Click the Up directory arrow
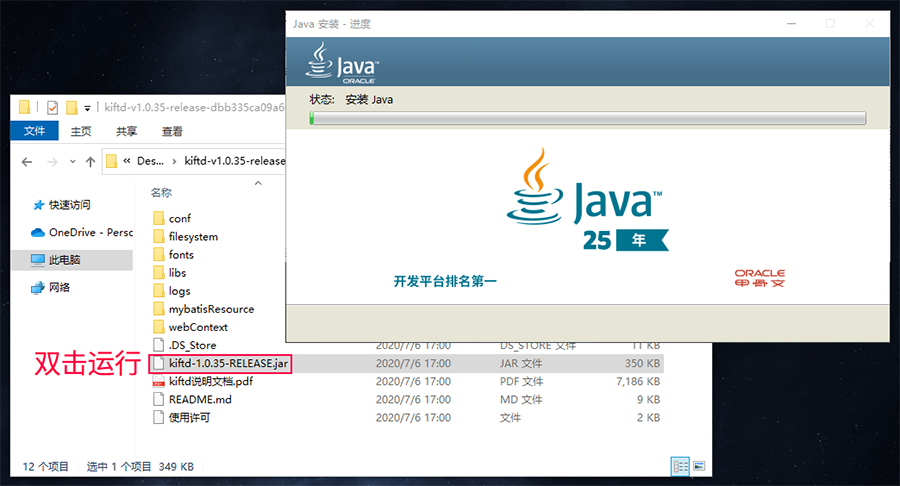Viewport: 900px width, 486px height. click(90, 161)
